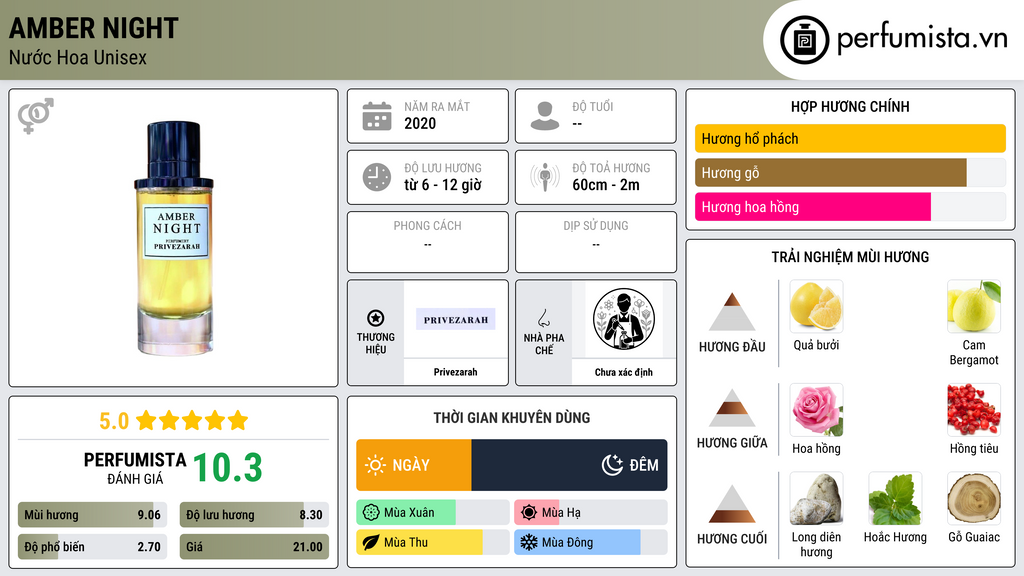Click the Hương giữa pyramid icon
1024x576 pixels.
coord(732,408)
